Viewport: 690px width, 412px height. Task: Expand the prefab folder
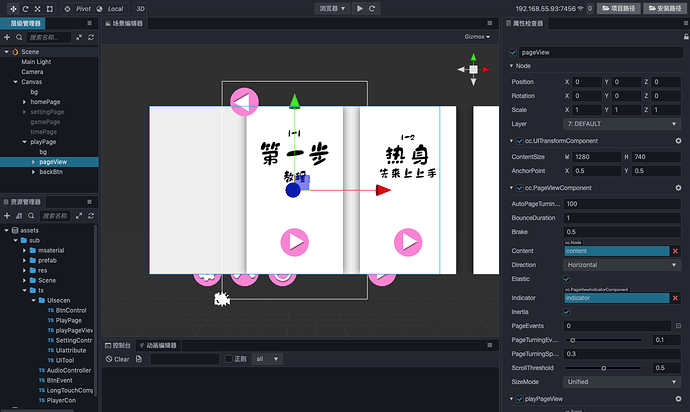point(24,261)
